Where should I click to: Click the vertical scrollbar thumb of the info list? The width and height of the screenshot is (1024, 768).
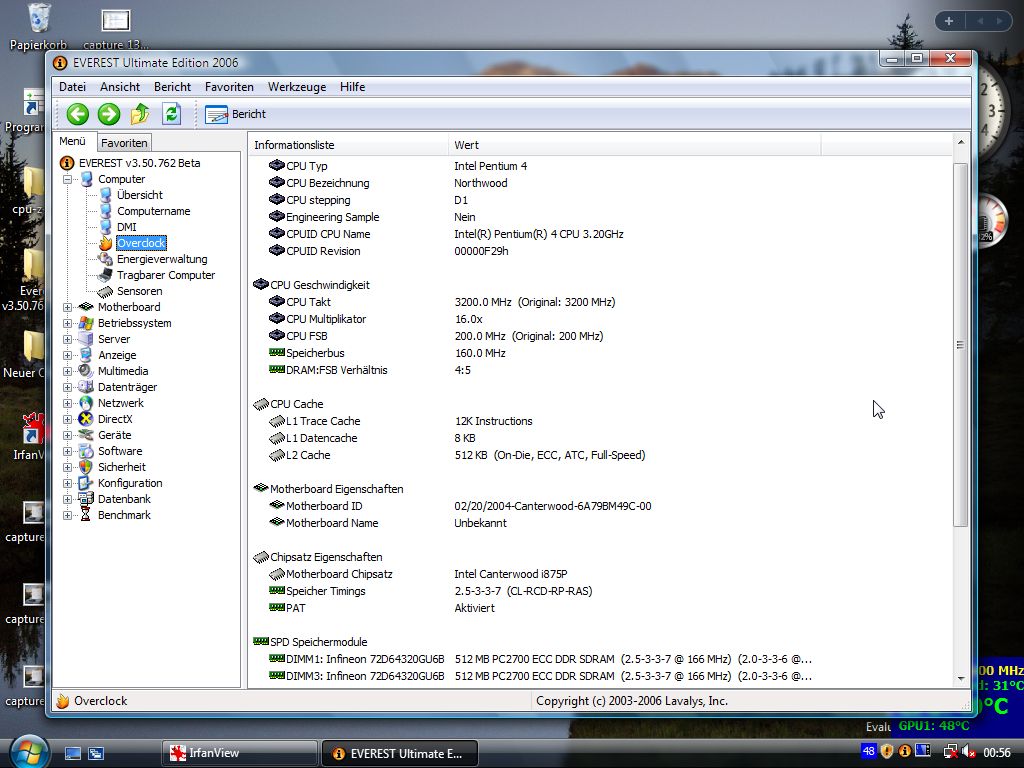pos(961,345)
